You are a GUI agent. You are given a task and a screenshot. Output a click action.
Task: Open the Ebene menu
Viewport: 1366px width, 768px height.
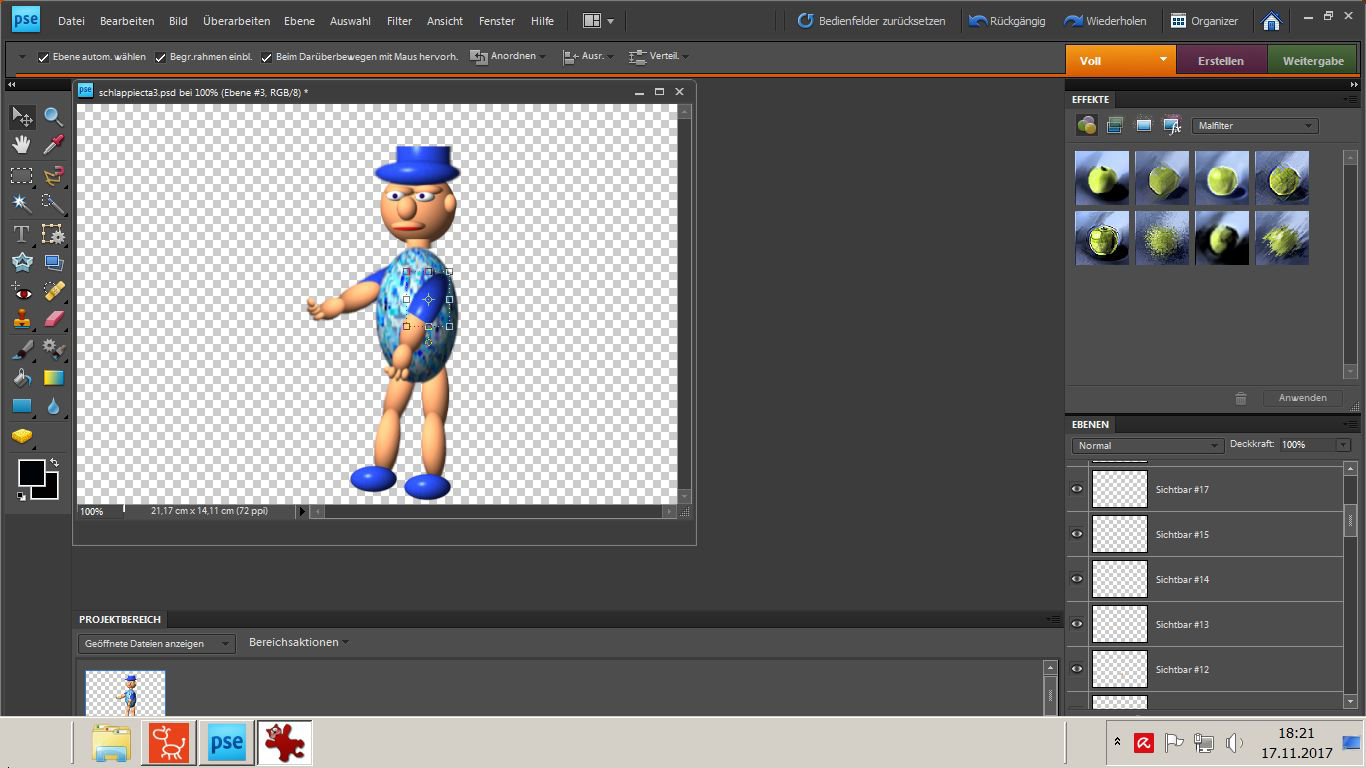point(299,21)
